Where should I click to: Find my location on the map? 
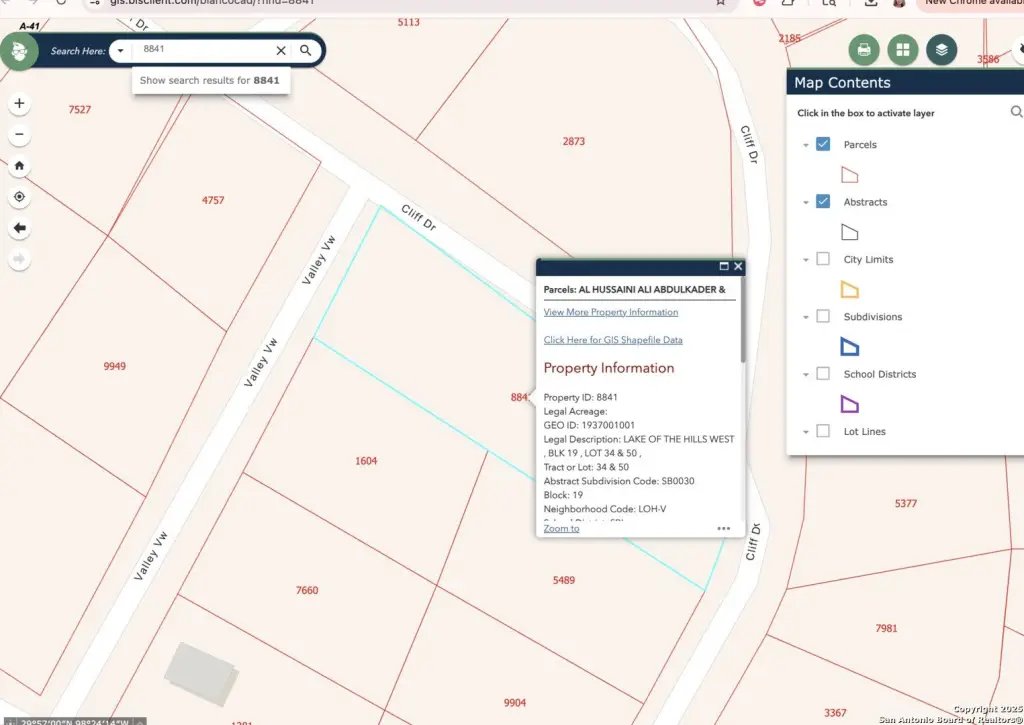tap(19, 197)
